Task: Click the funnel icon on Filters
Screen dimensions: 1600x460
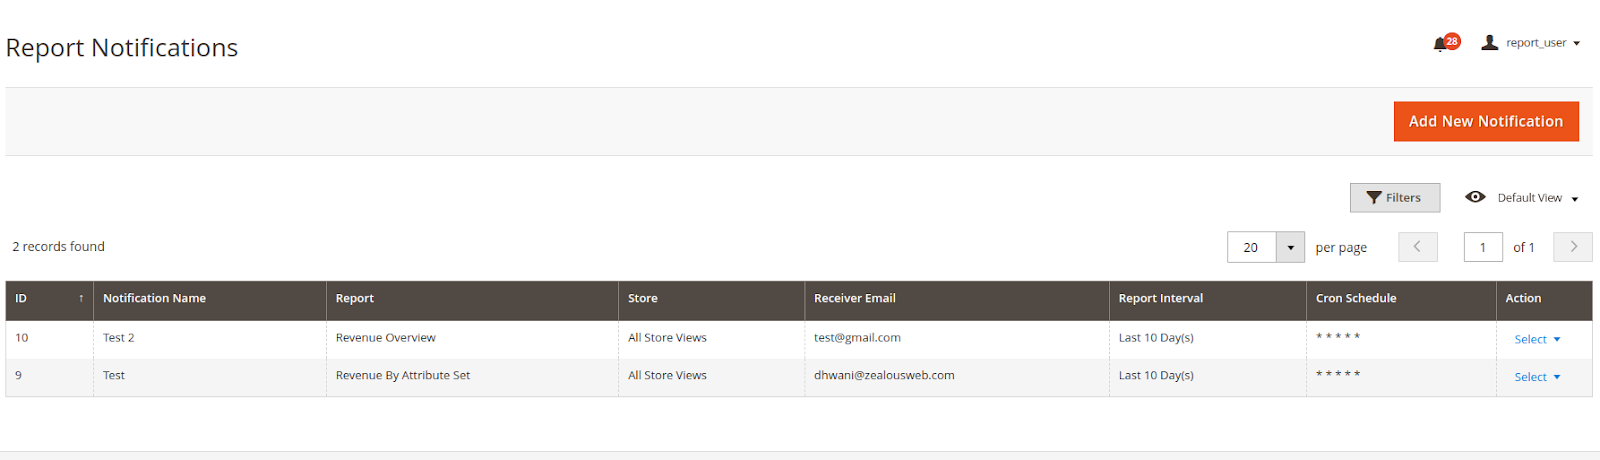Action: point(1374,198)
